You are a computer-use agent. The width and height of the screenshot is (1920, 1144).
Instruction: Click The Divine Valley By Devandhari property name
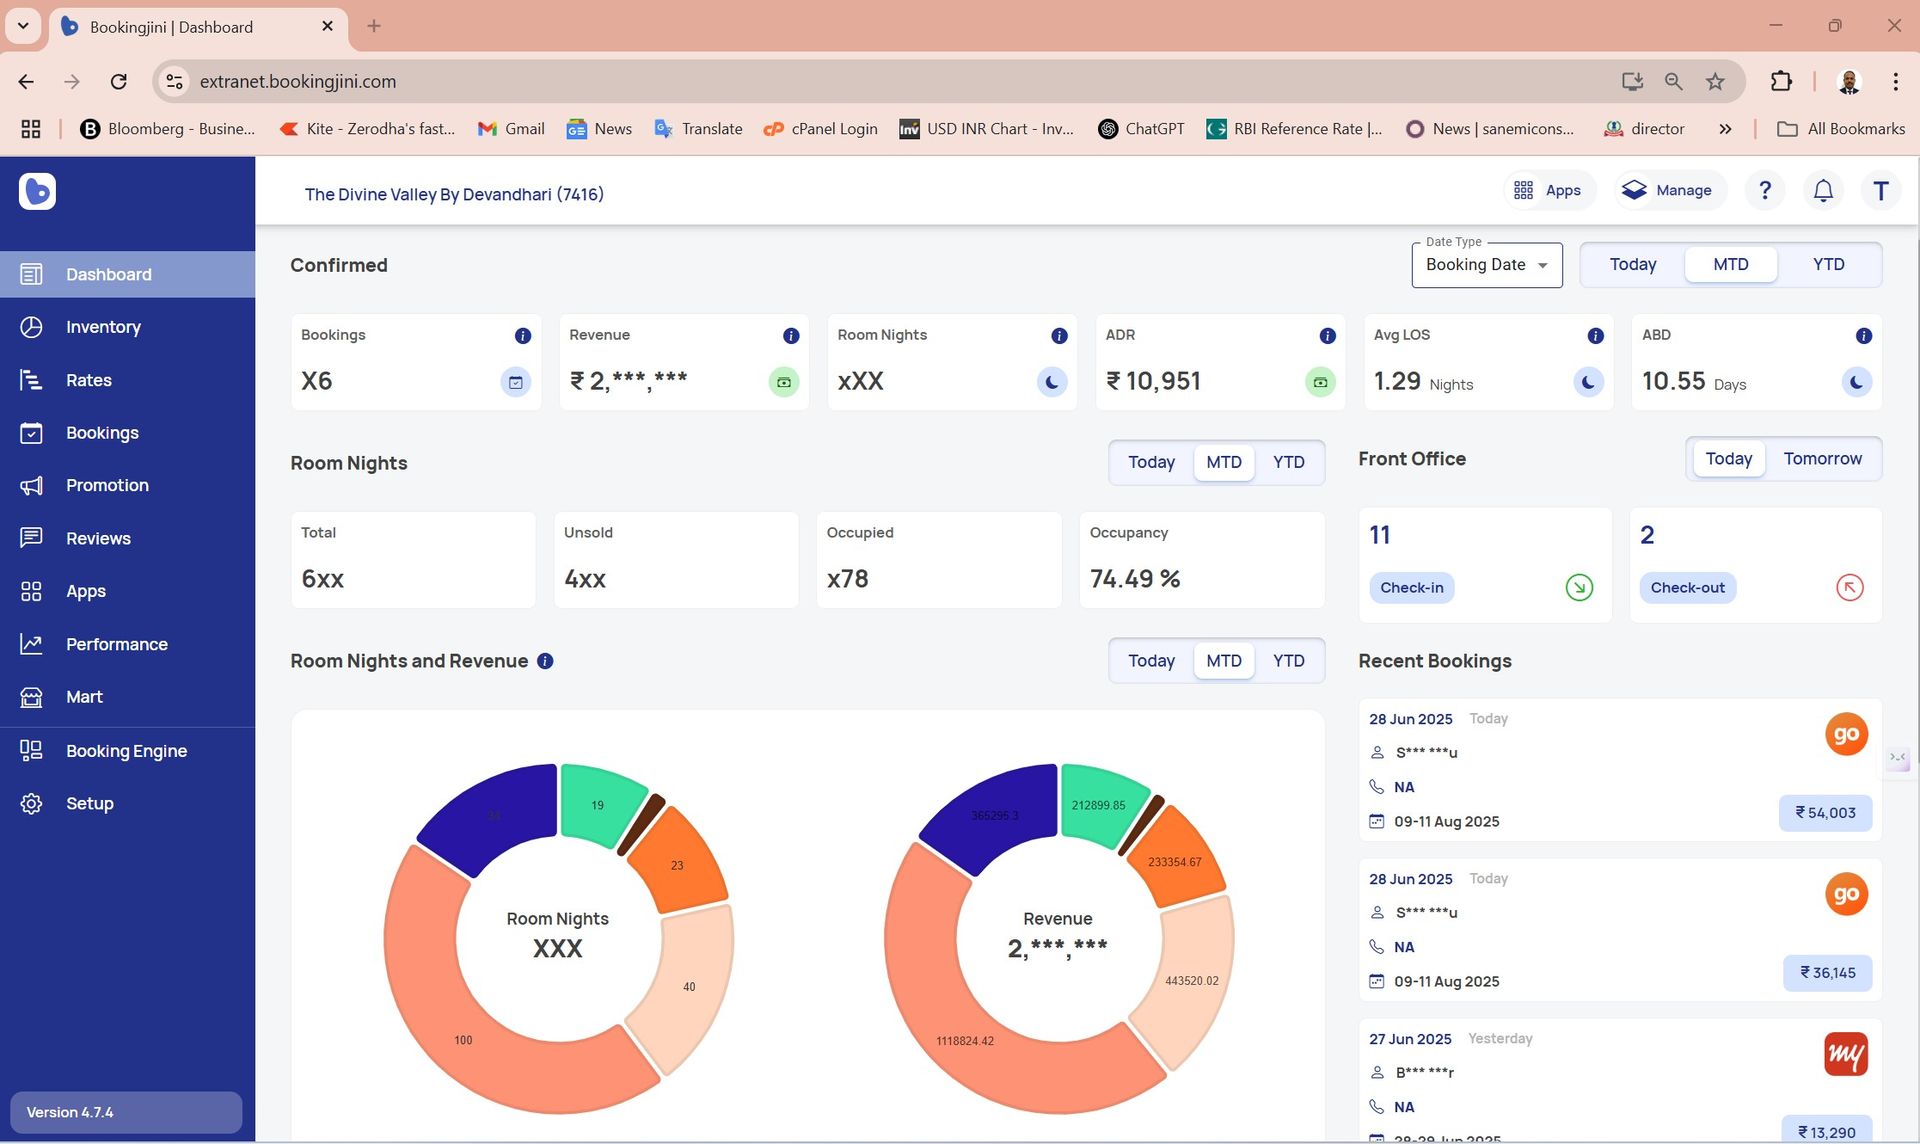454,195
